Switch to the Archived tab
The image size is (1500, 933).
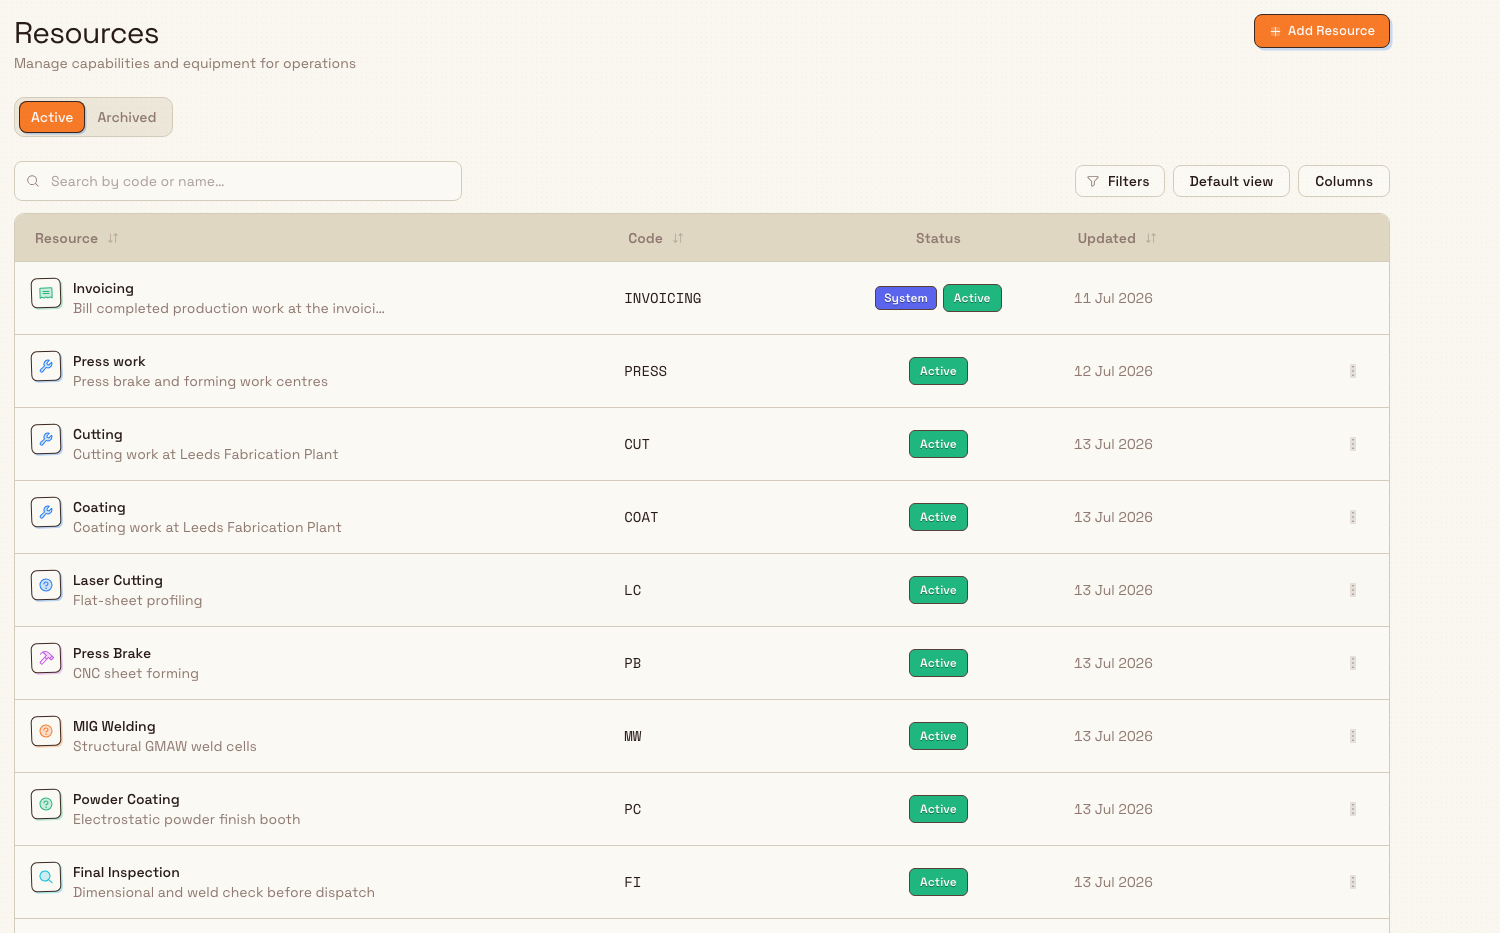127,117
